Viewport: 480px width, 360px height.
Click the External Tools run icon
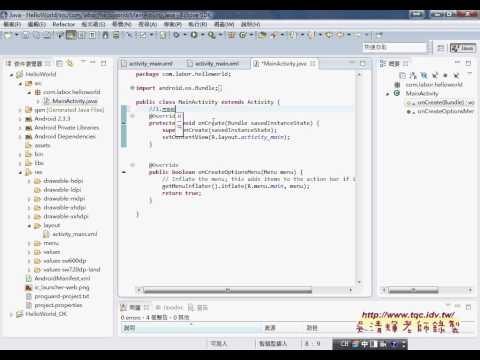coord(211,35)
